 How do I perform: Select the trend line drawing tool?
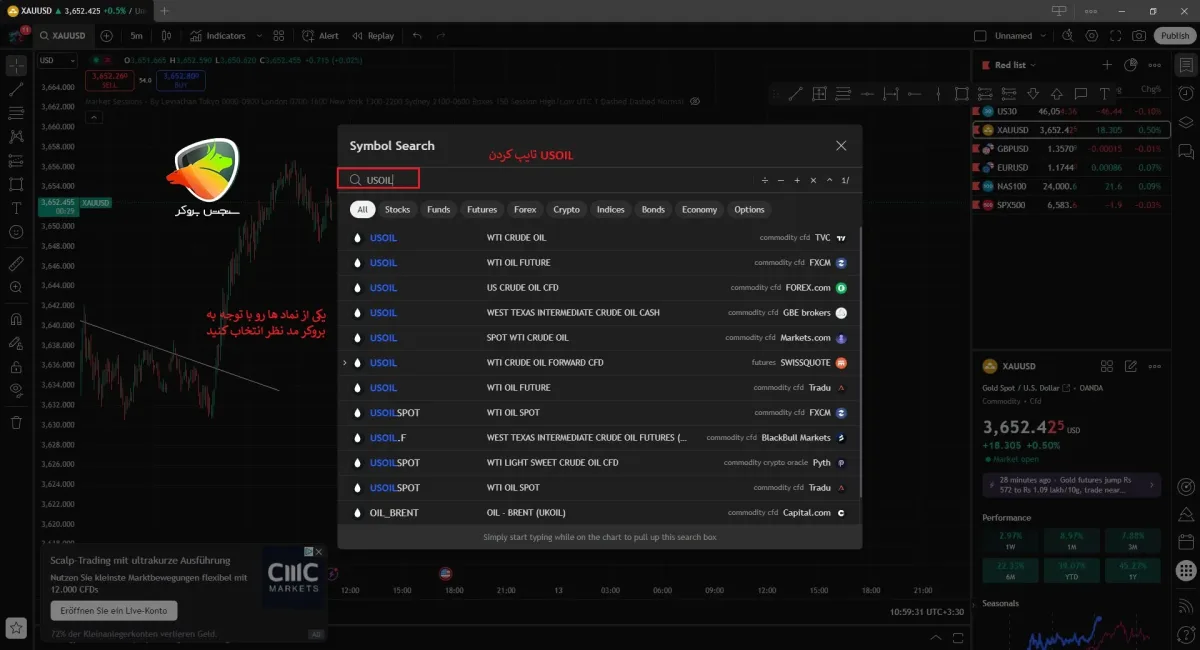pos(16,89)
